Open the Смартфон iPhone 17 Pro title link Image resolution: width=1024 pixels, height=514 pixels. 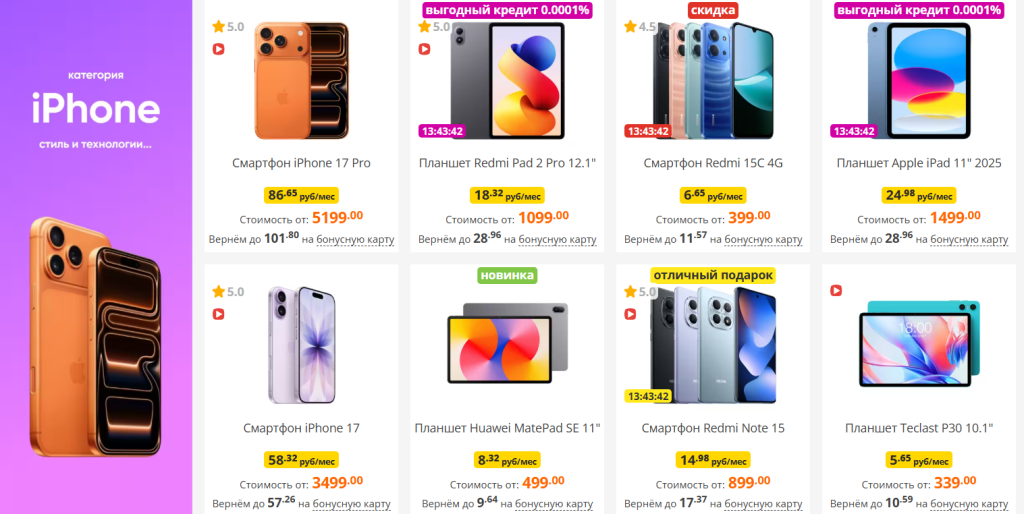point(301,163)
